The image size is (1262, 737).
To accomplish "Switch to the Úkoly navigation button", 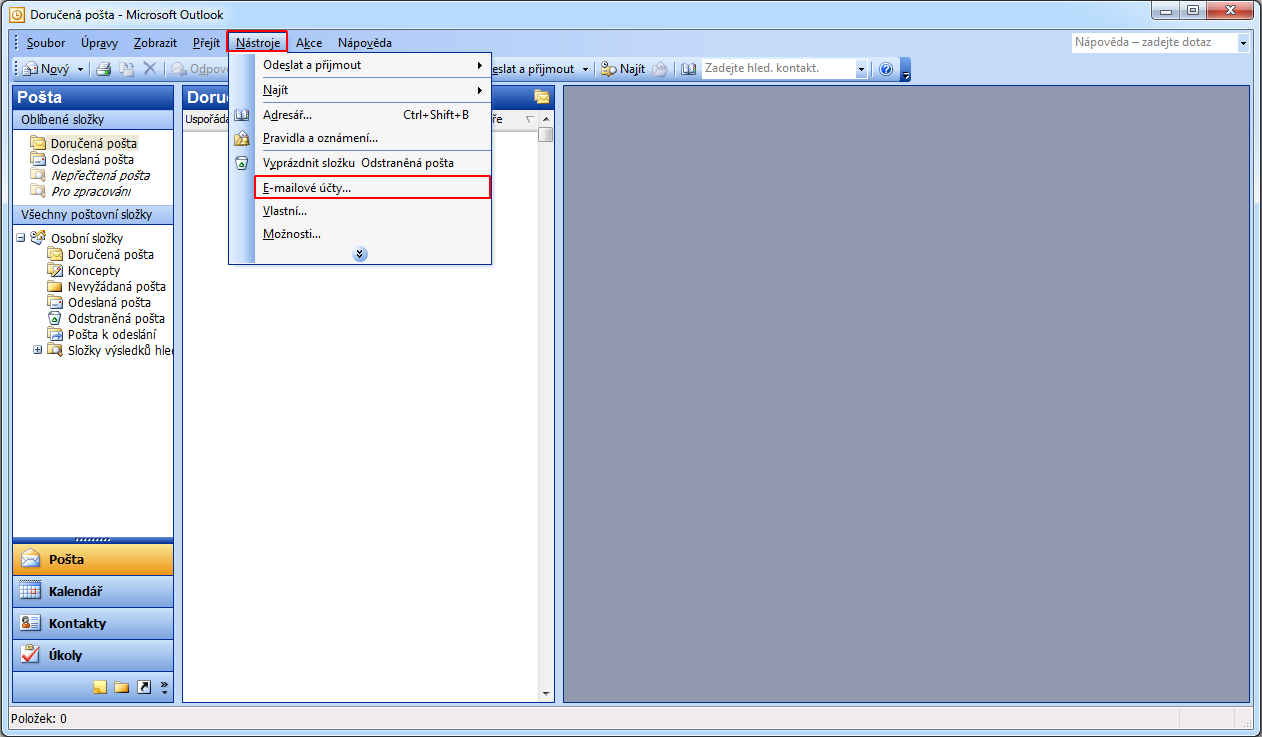I will (x=93, y=655).
